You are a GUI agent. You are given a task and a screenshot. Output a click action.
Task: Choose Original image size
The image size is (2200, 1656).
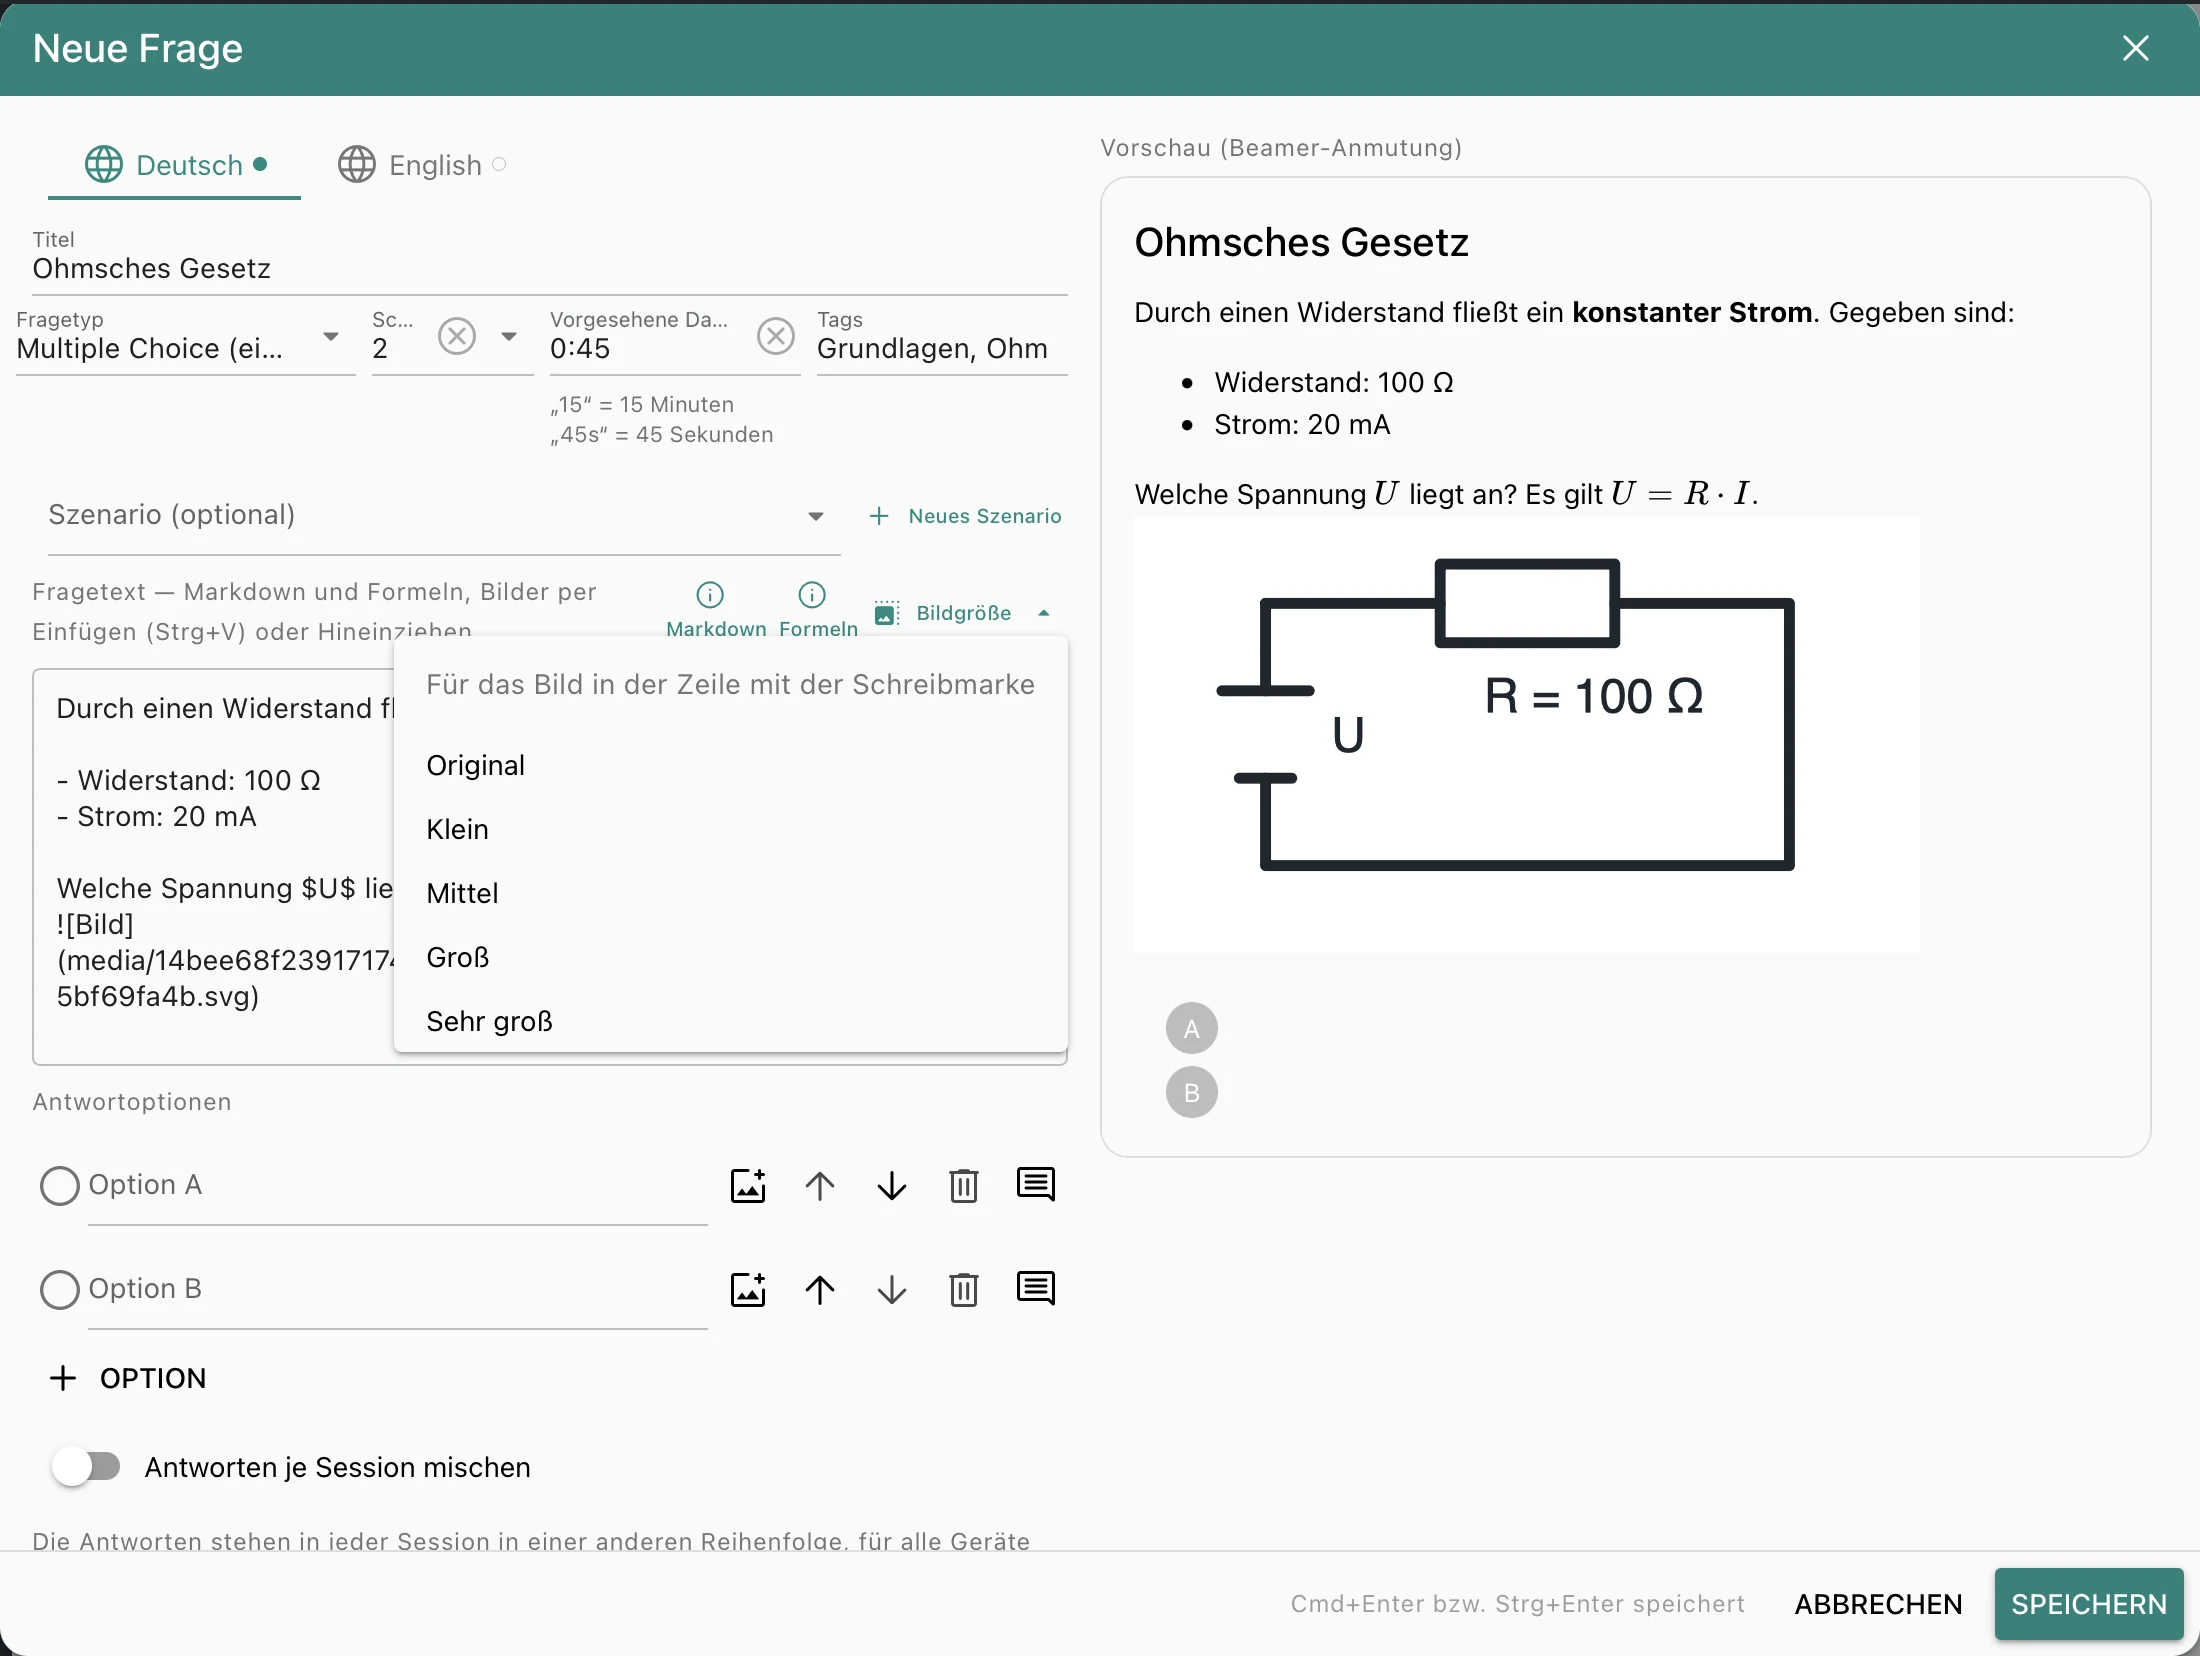tap(731, 765)
